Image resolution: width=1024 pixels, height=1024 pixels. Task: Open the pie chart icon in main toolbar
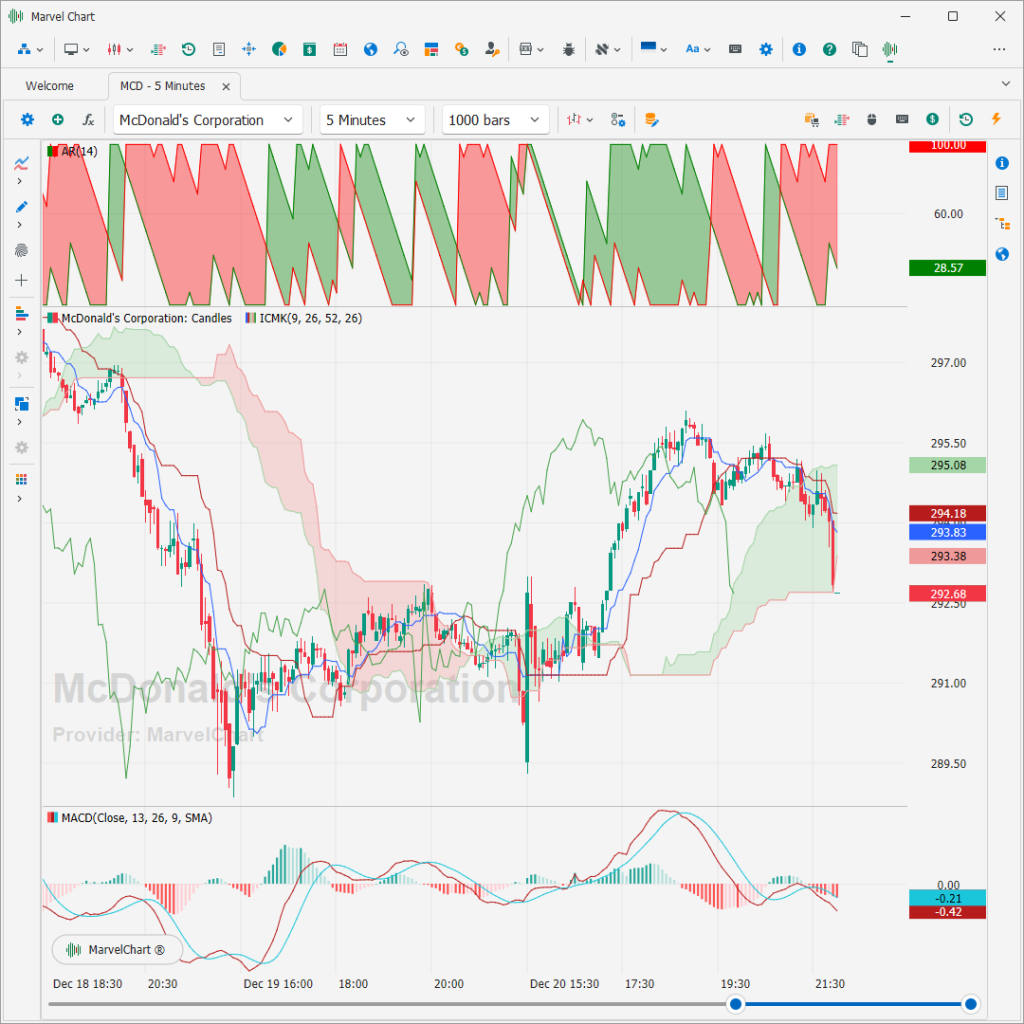click(279, 49)
